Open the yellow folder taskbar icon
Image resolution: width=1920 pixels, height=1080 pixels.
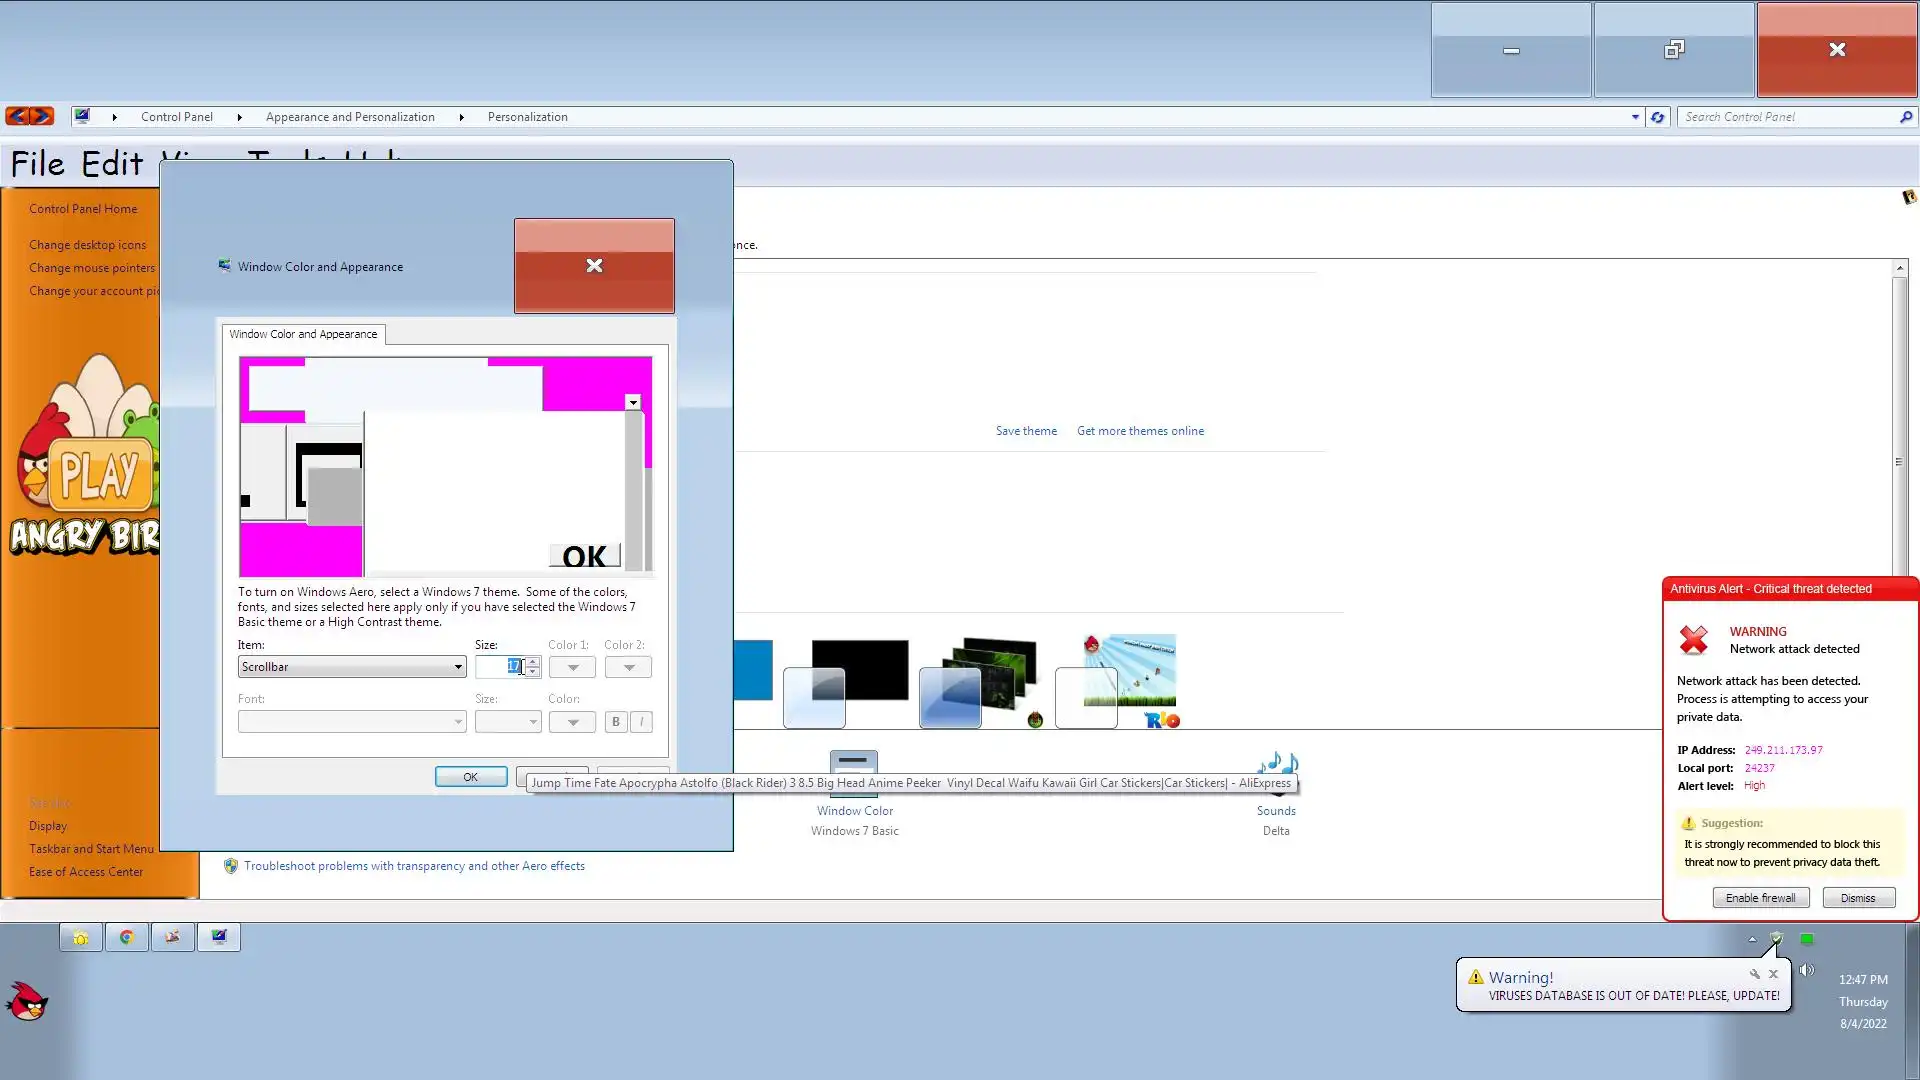[80, 937]
